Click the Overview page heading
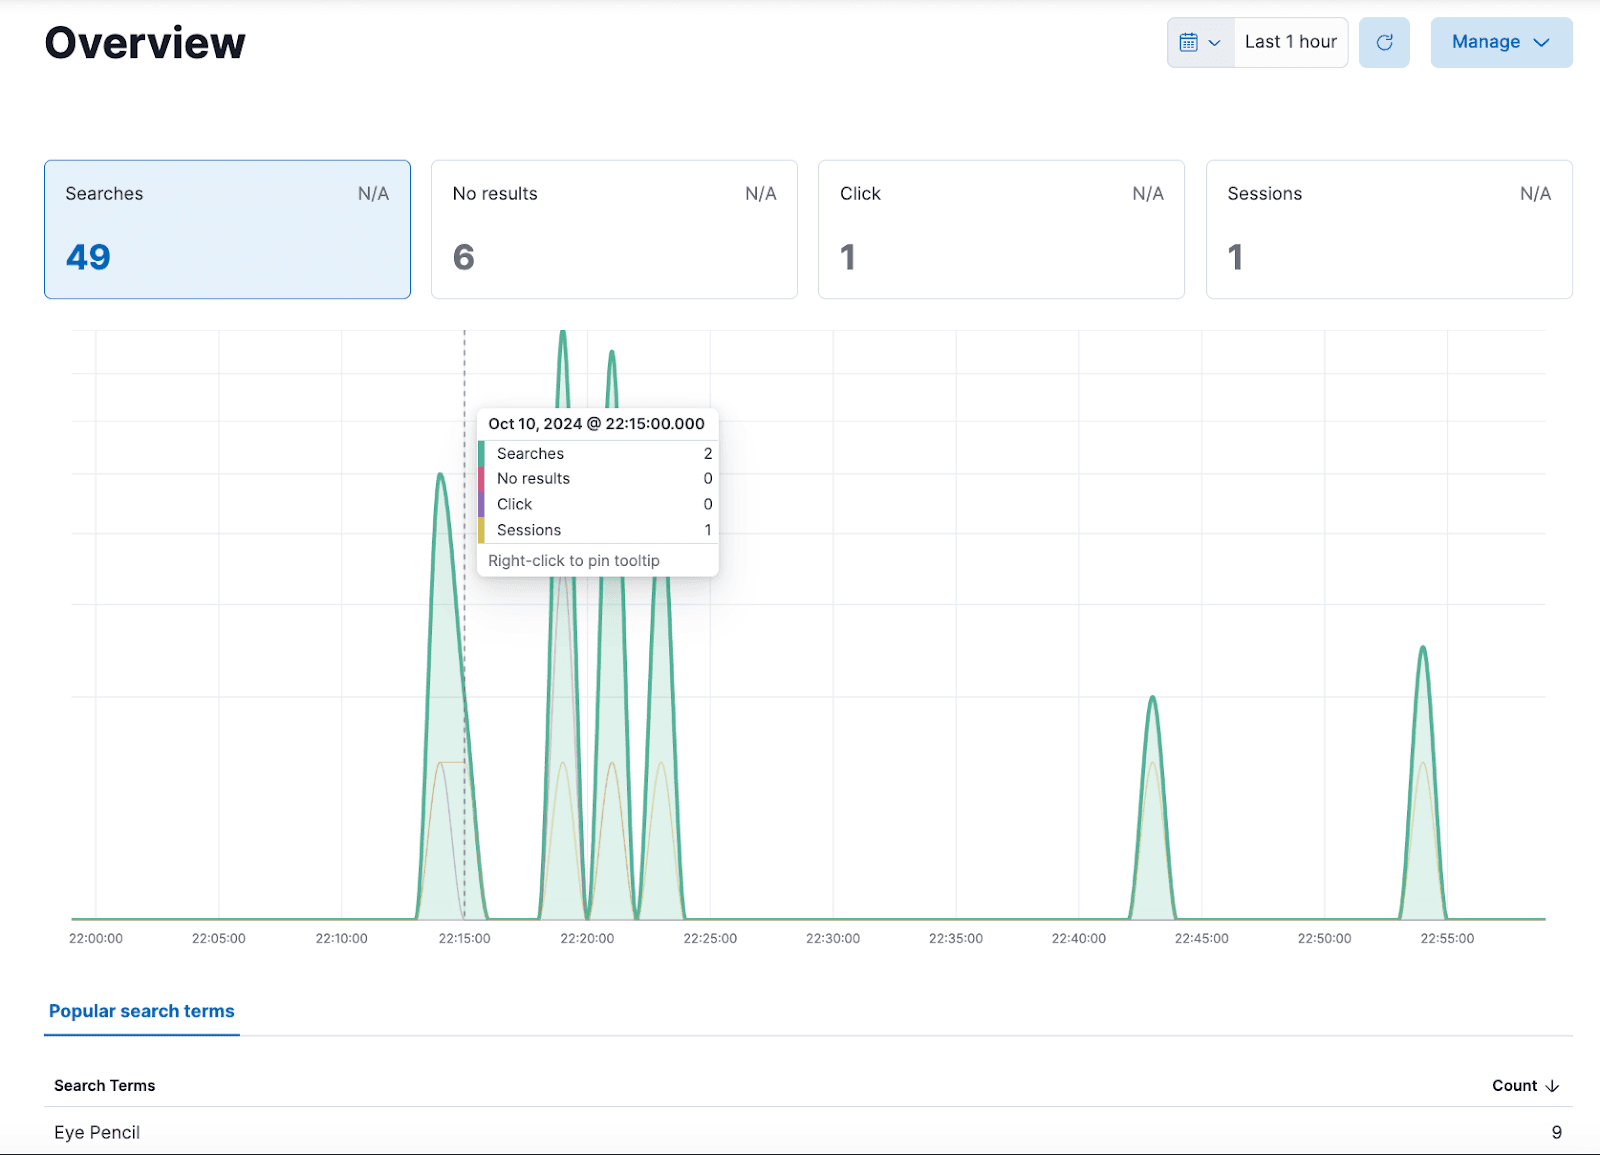Viewport: 1600px width, 1155px height. 143,42
